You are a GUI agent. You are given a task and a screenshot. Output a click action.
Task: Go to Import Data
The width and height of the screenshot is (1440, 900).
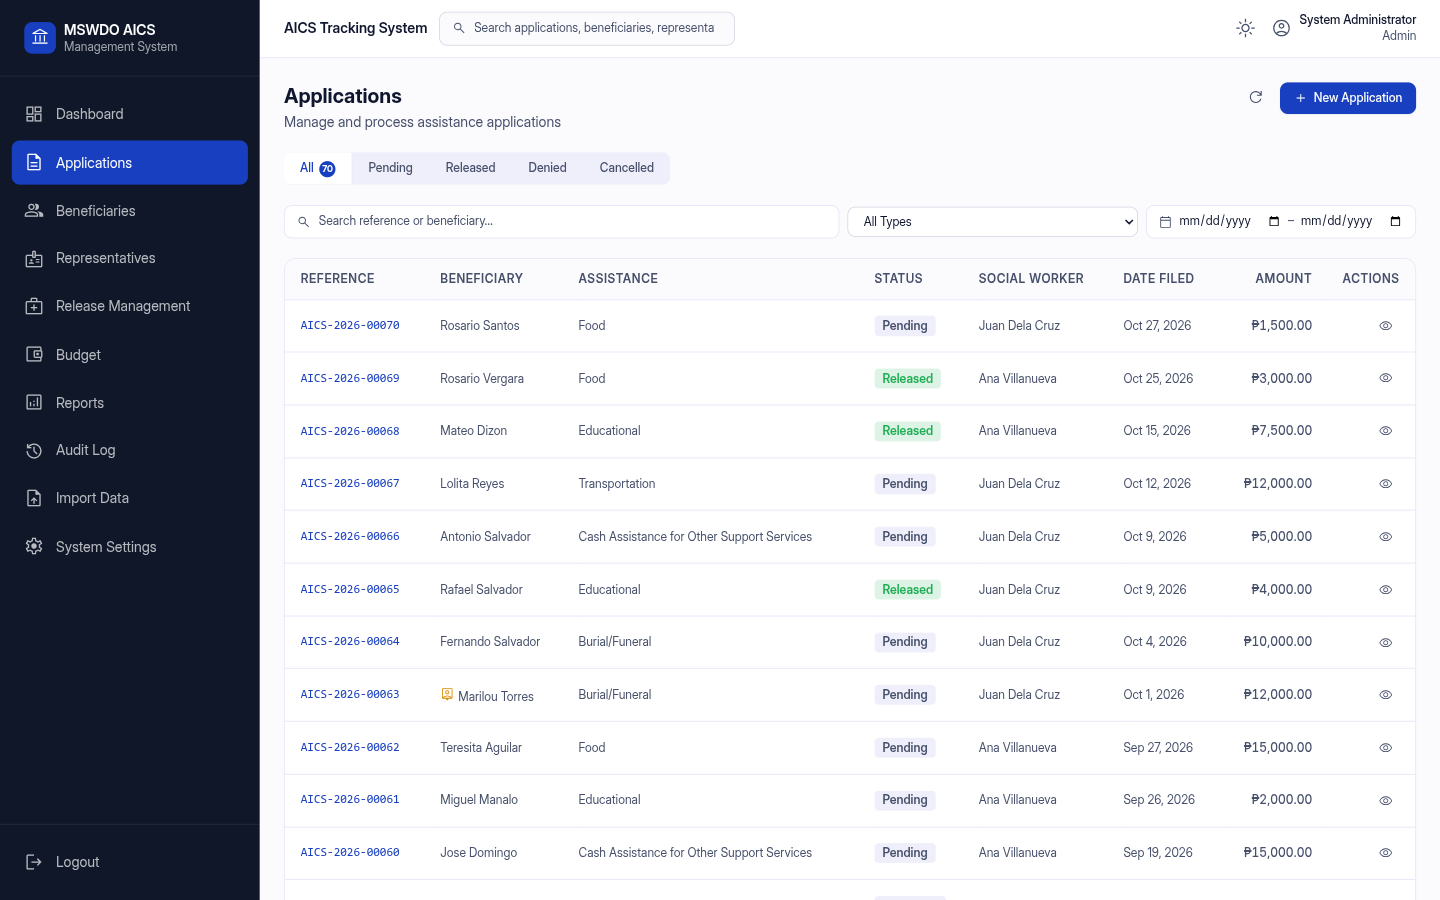pos(130,498)
